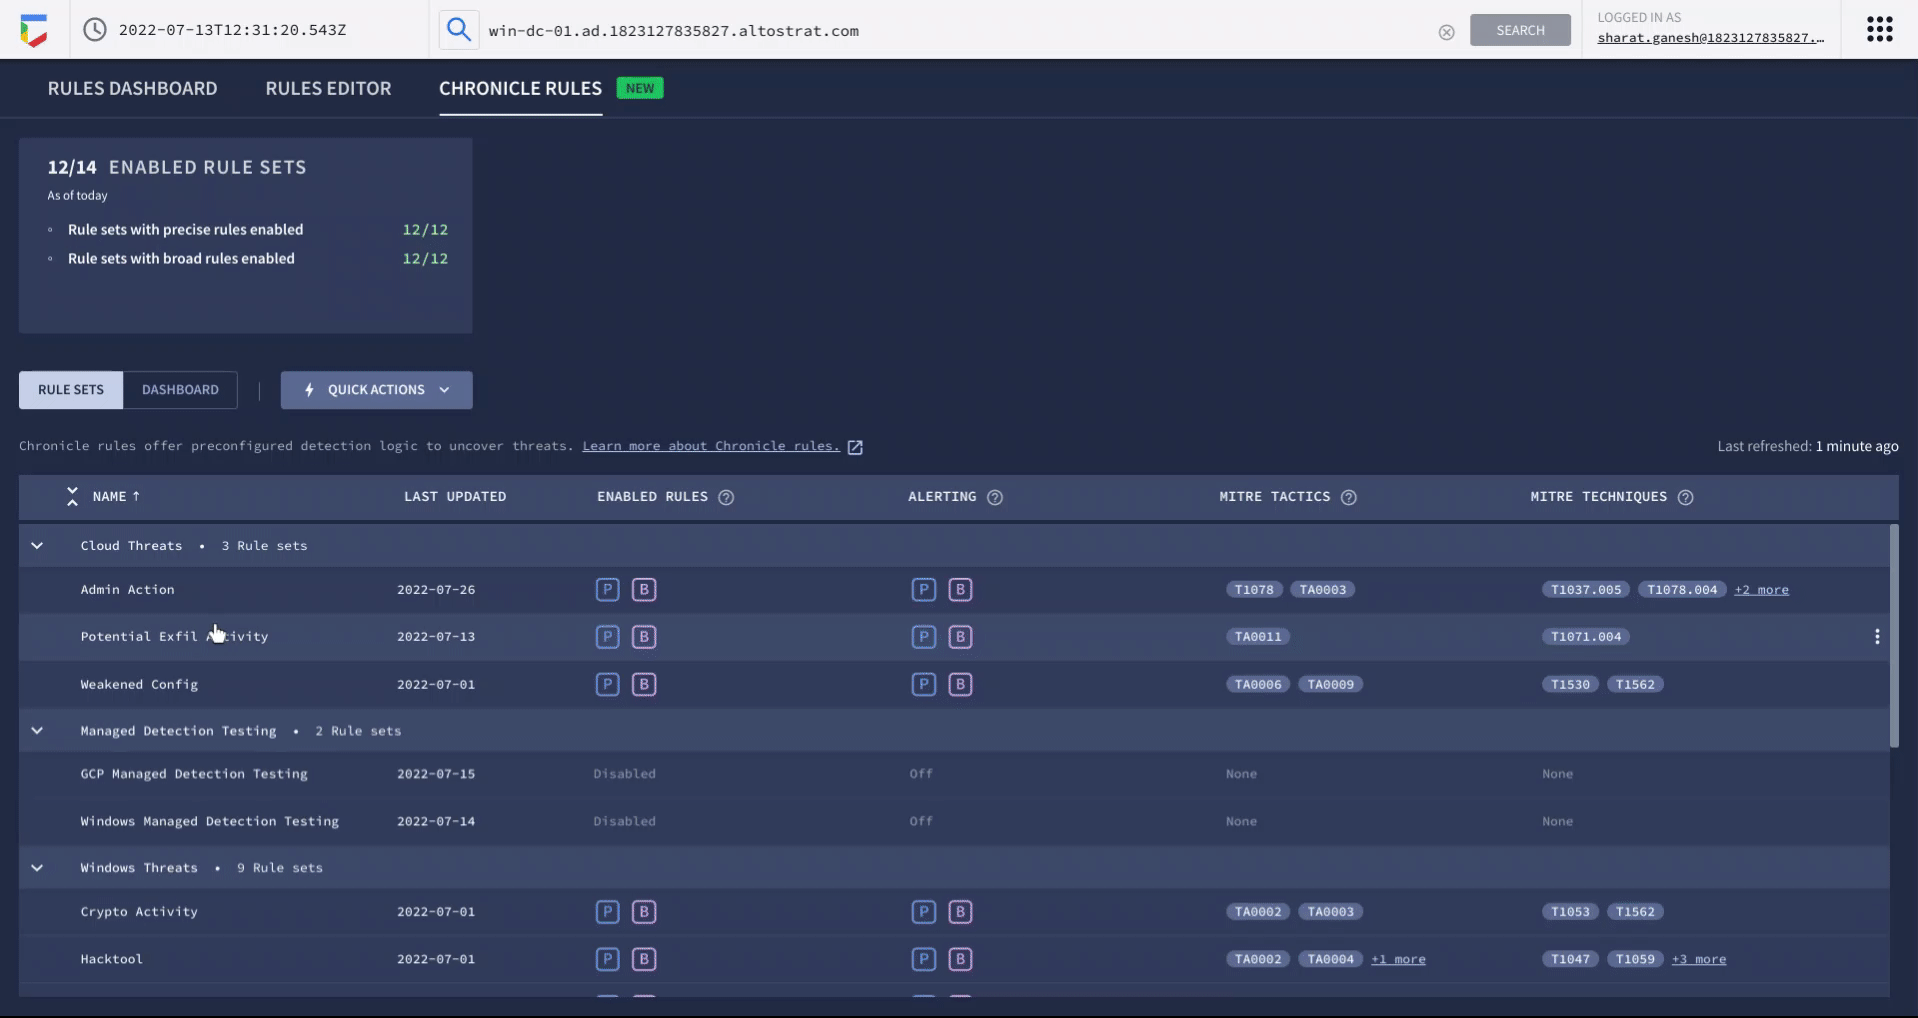1918x1018 pixels.
Task: Toggle broad rules for Hacktool
Action: pos(644,958)
